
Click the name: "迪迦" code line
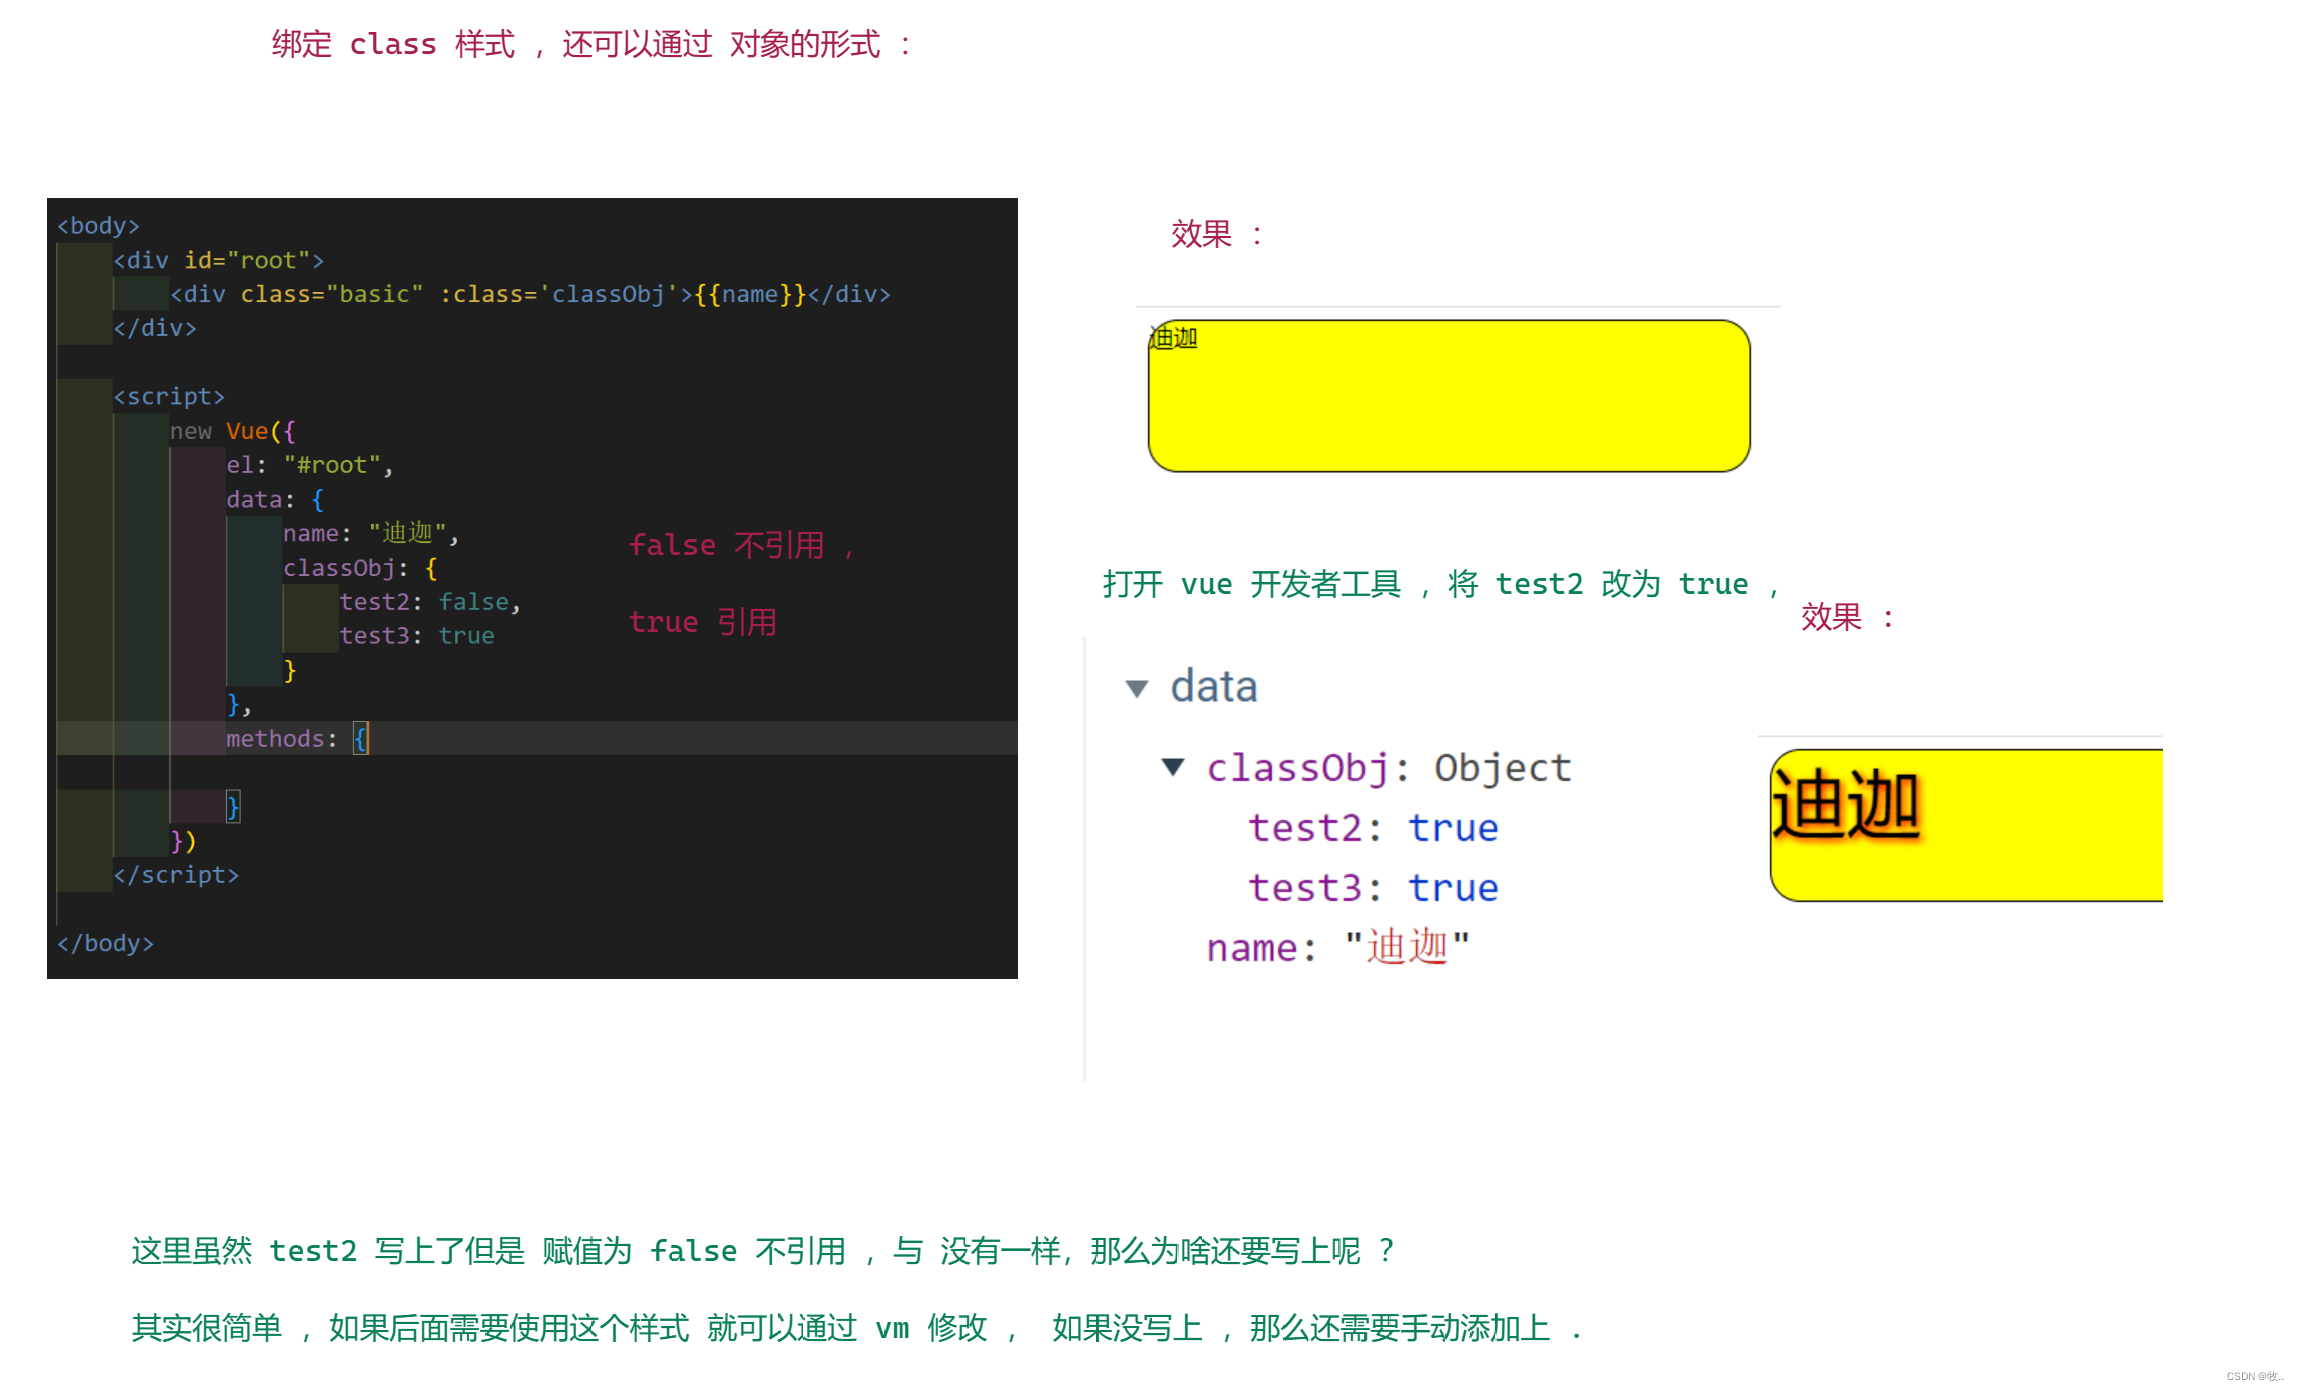point(370,534)
